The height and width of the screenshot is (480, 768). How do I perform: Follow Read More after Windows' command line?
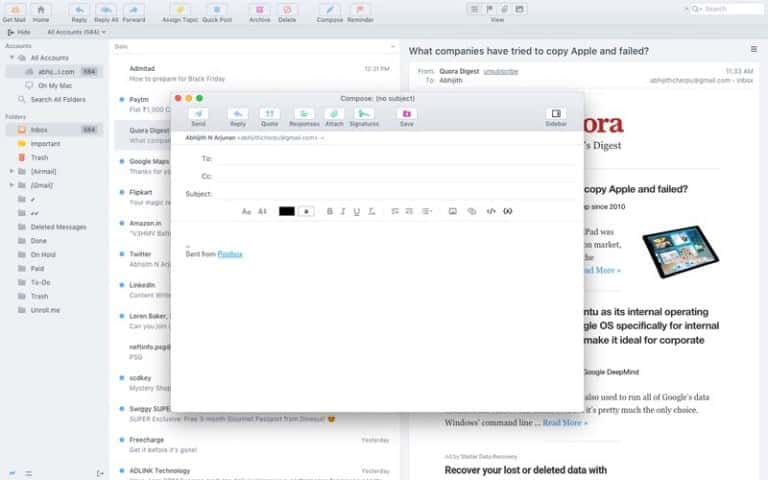(564, 423)
